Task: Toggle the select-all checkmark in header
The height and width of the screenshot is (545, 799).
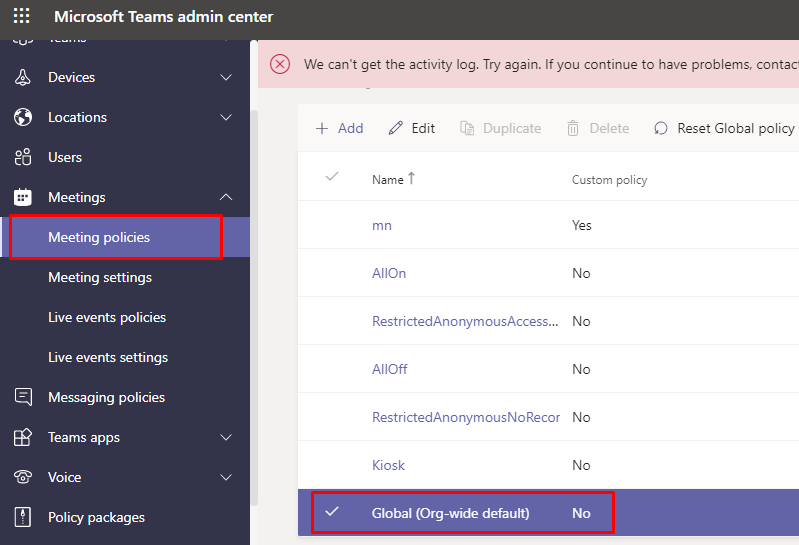Action: (332, 177)
